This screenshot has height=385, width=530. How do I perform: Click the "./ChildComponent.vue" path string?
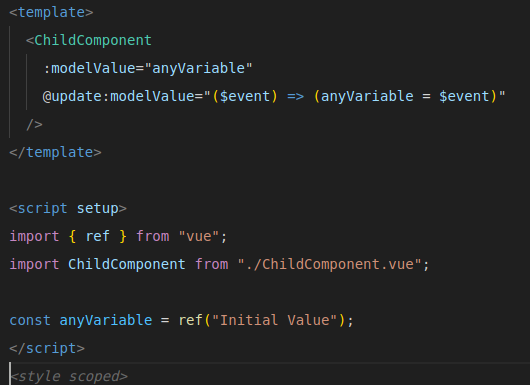coord(330,265)
